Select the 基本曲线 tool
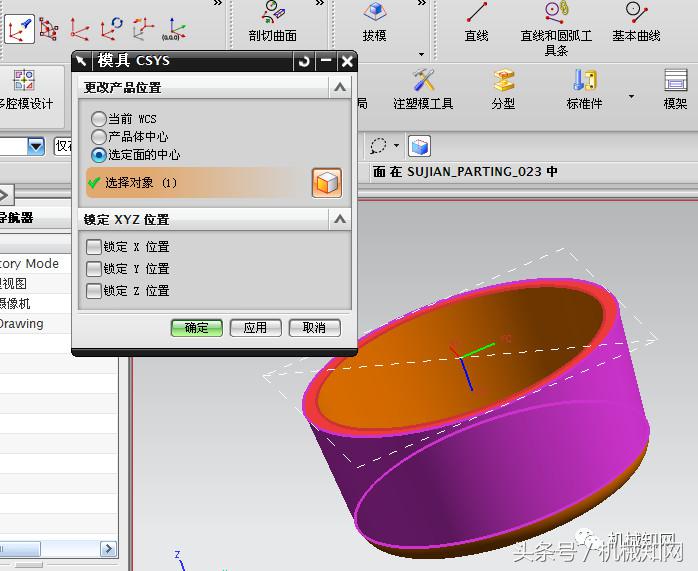 636,22
